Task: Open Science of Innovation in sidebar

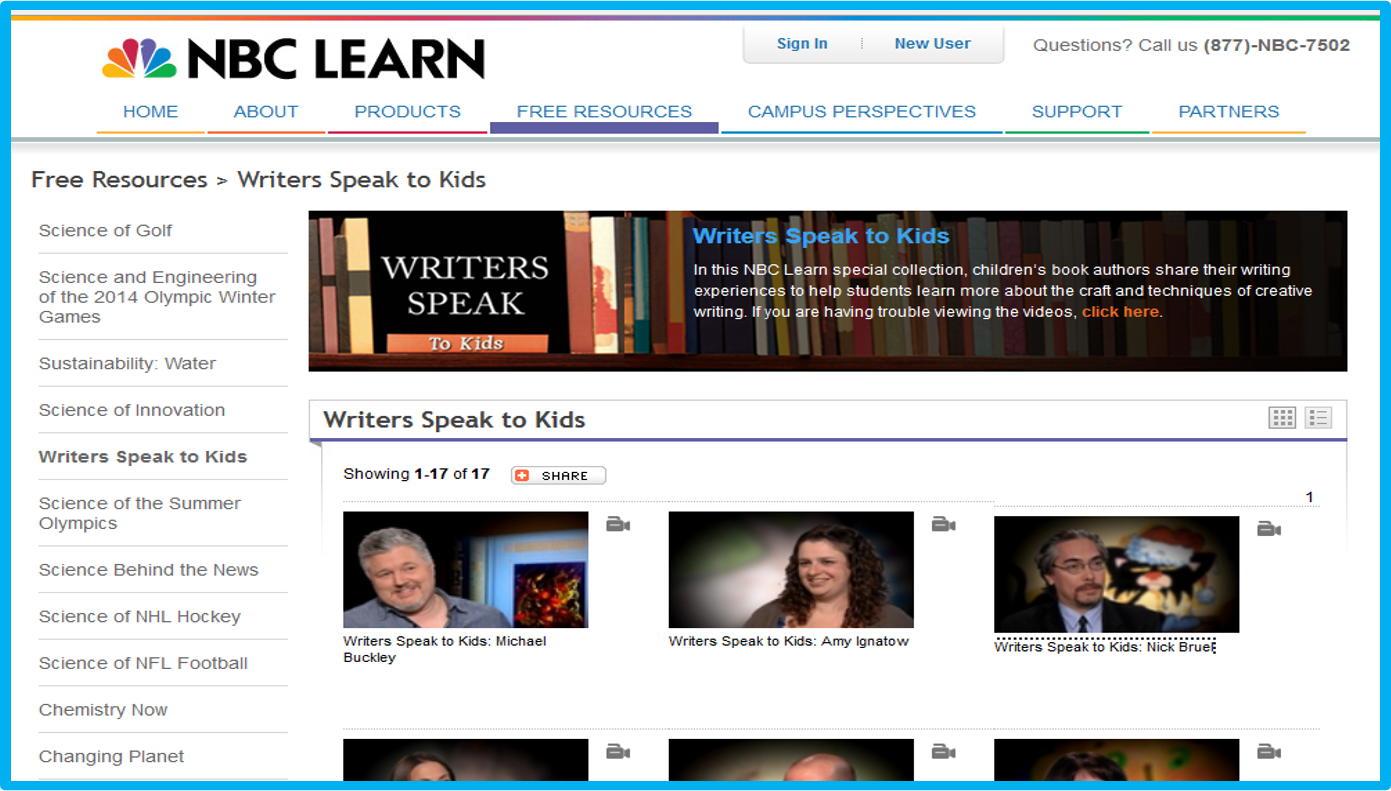Action: coord(132,410)
